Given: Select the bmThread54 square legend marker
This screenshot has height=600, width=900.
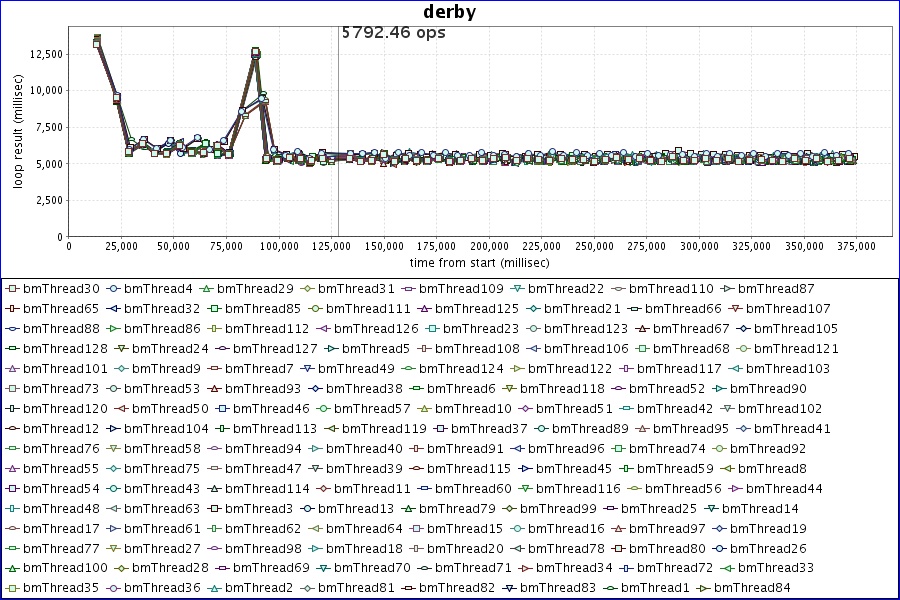Looking at the screenshot, I should click(x=12, y=489).
